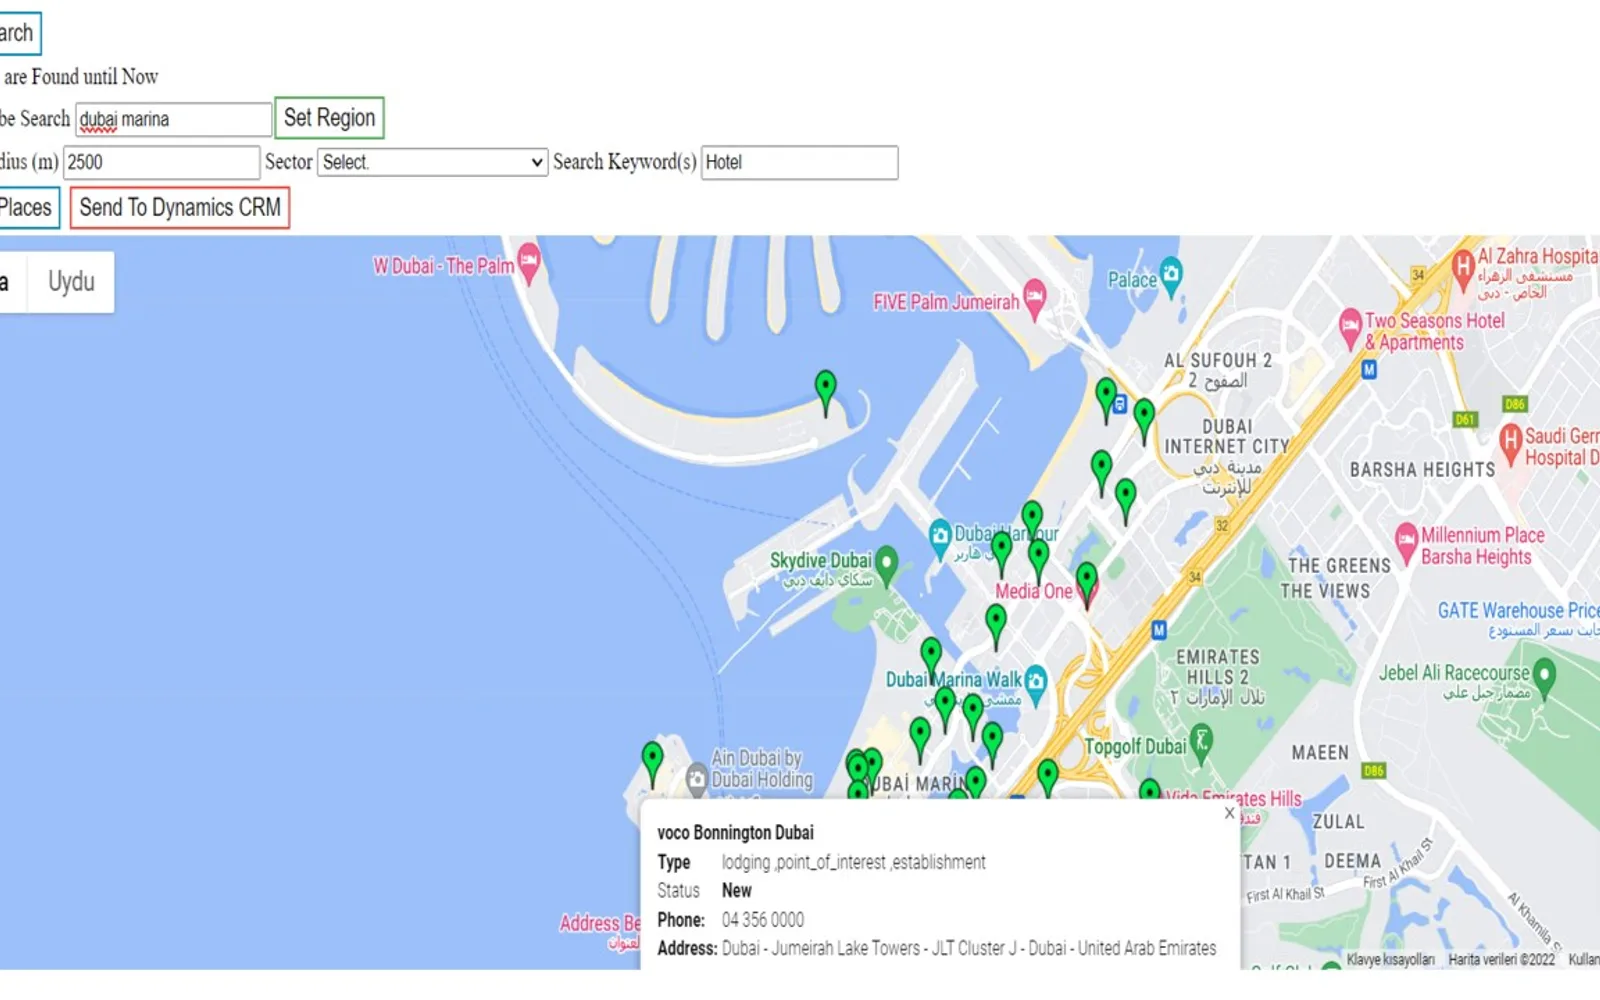Open the Millennium Place Barsha Heights hotel pin

(1406, 541)
